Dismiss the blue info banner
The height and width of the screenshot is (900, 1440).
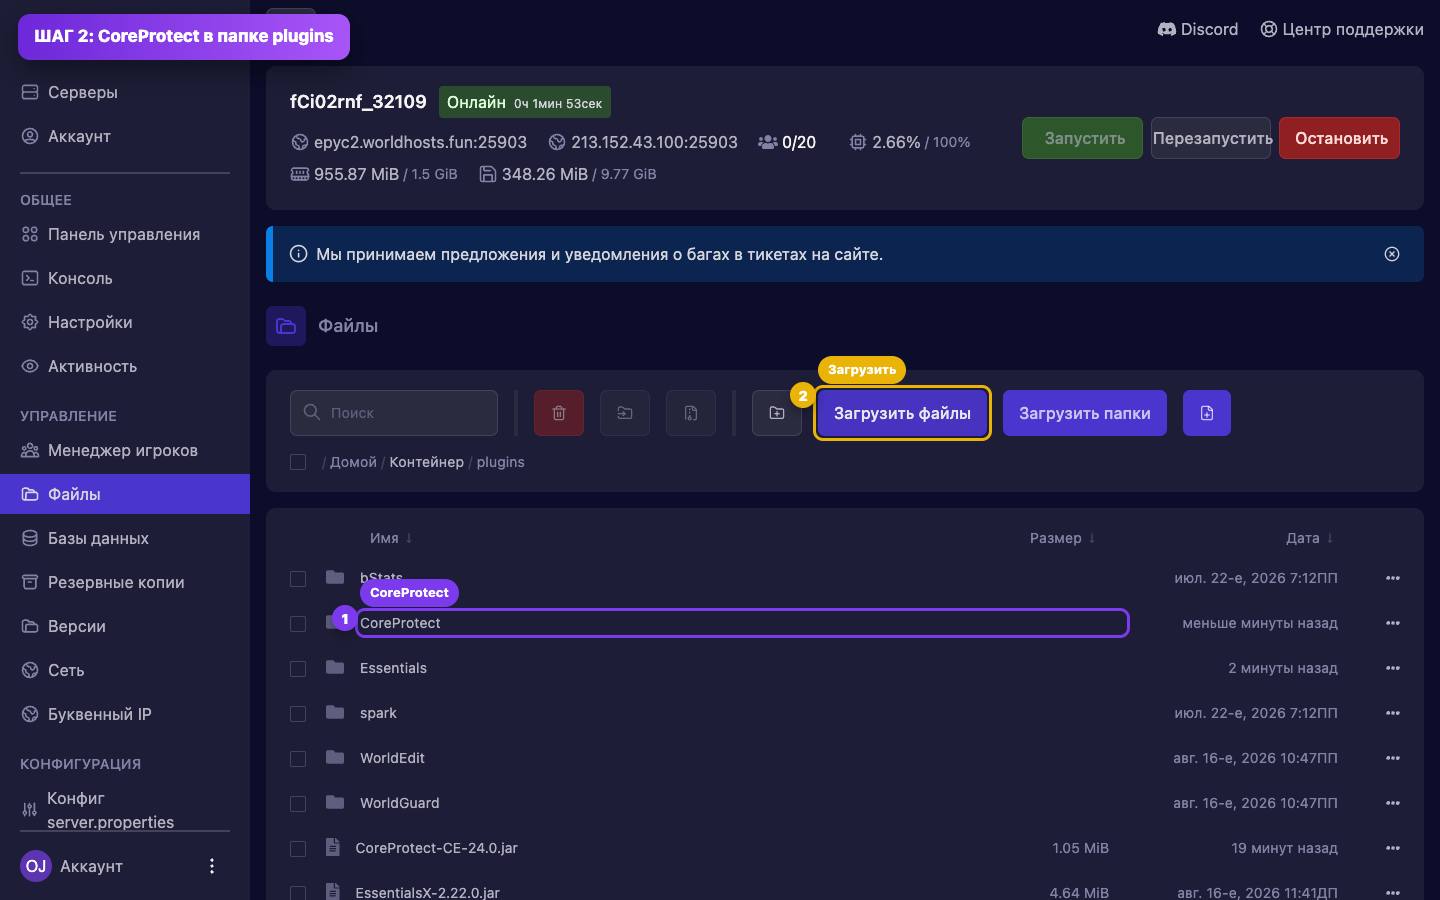[x=1392, y=254]
